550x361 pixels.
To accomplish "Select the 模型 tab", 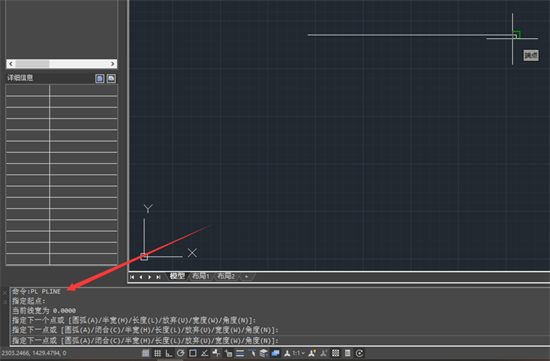I will 177,276.
